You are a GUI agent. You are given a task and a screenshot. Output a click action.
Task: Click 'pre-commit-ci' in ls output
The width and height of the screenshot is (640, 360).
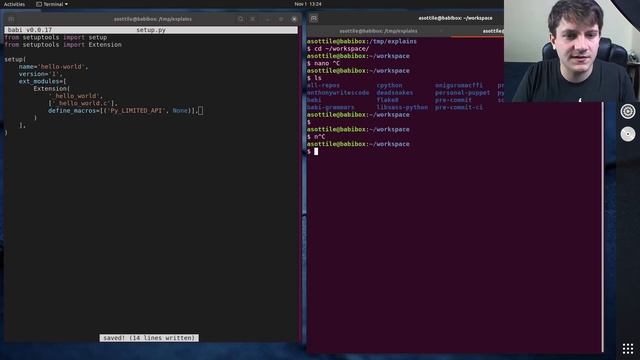459,107
